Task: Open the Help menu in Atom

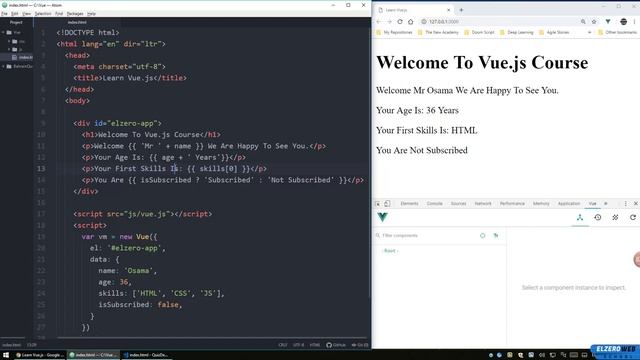Action: tap(91, 13)
